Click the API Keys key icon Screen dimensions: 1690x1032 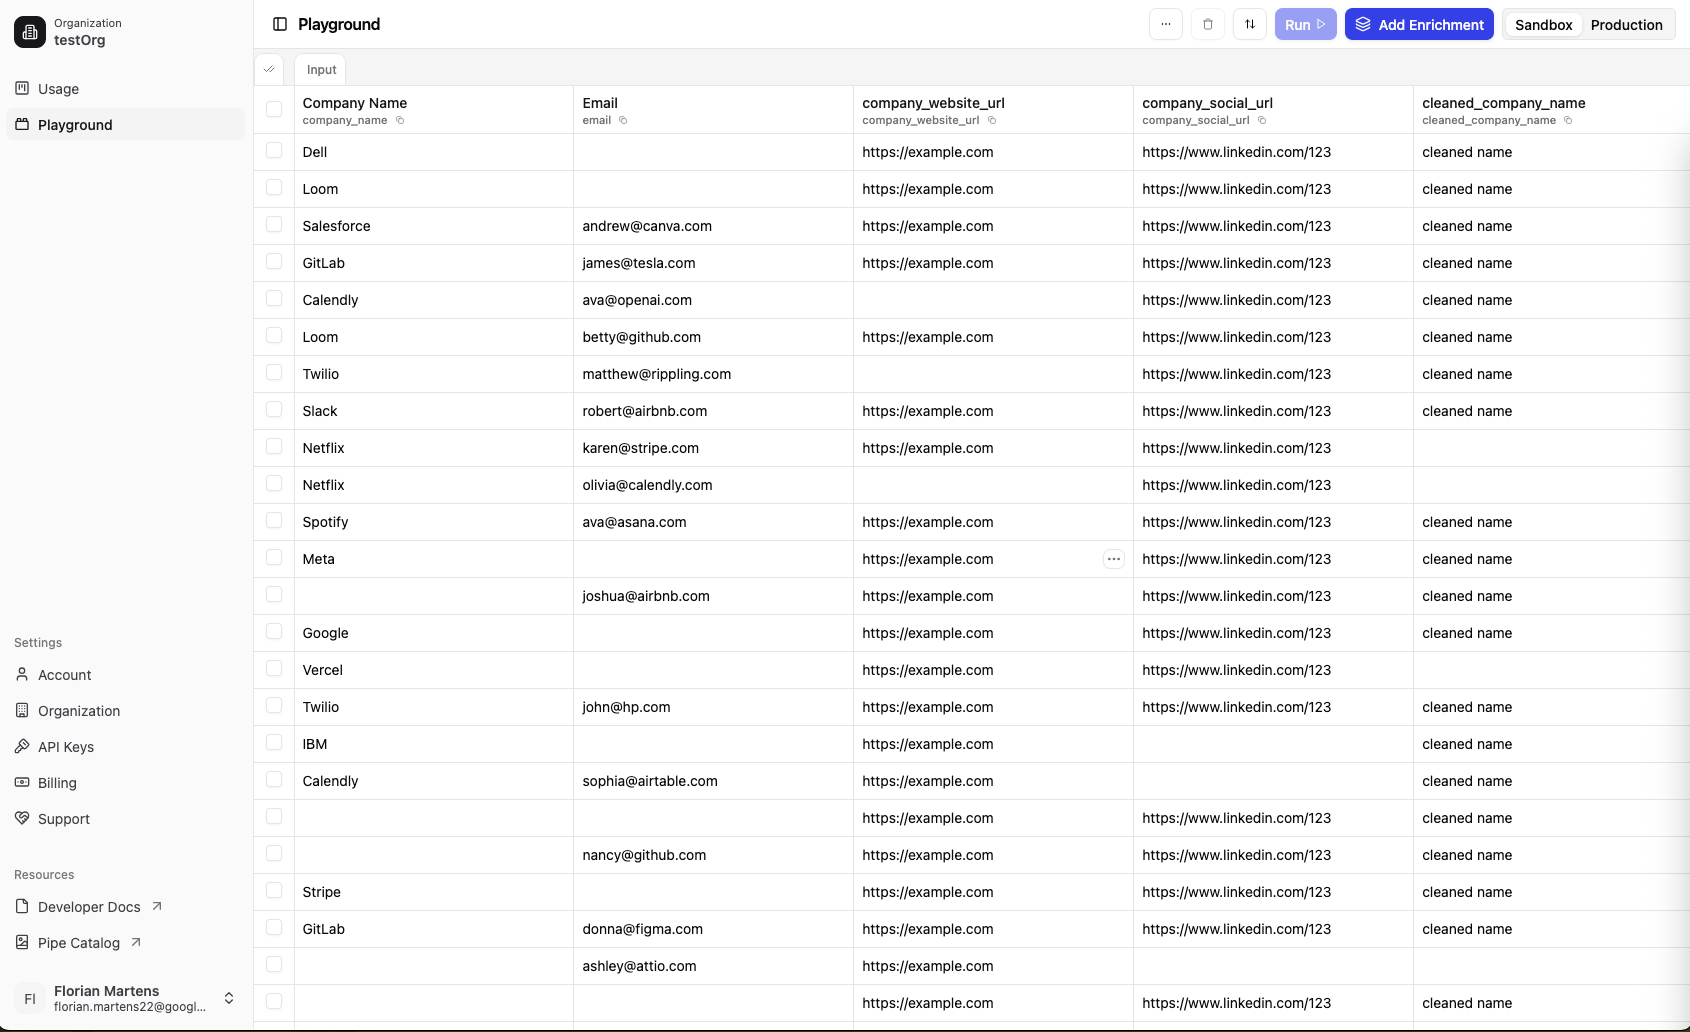(22, 746)
